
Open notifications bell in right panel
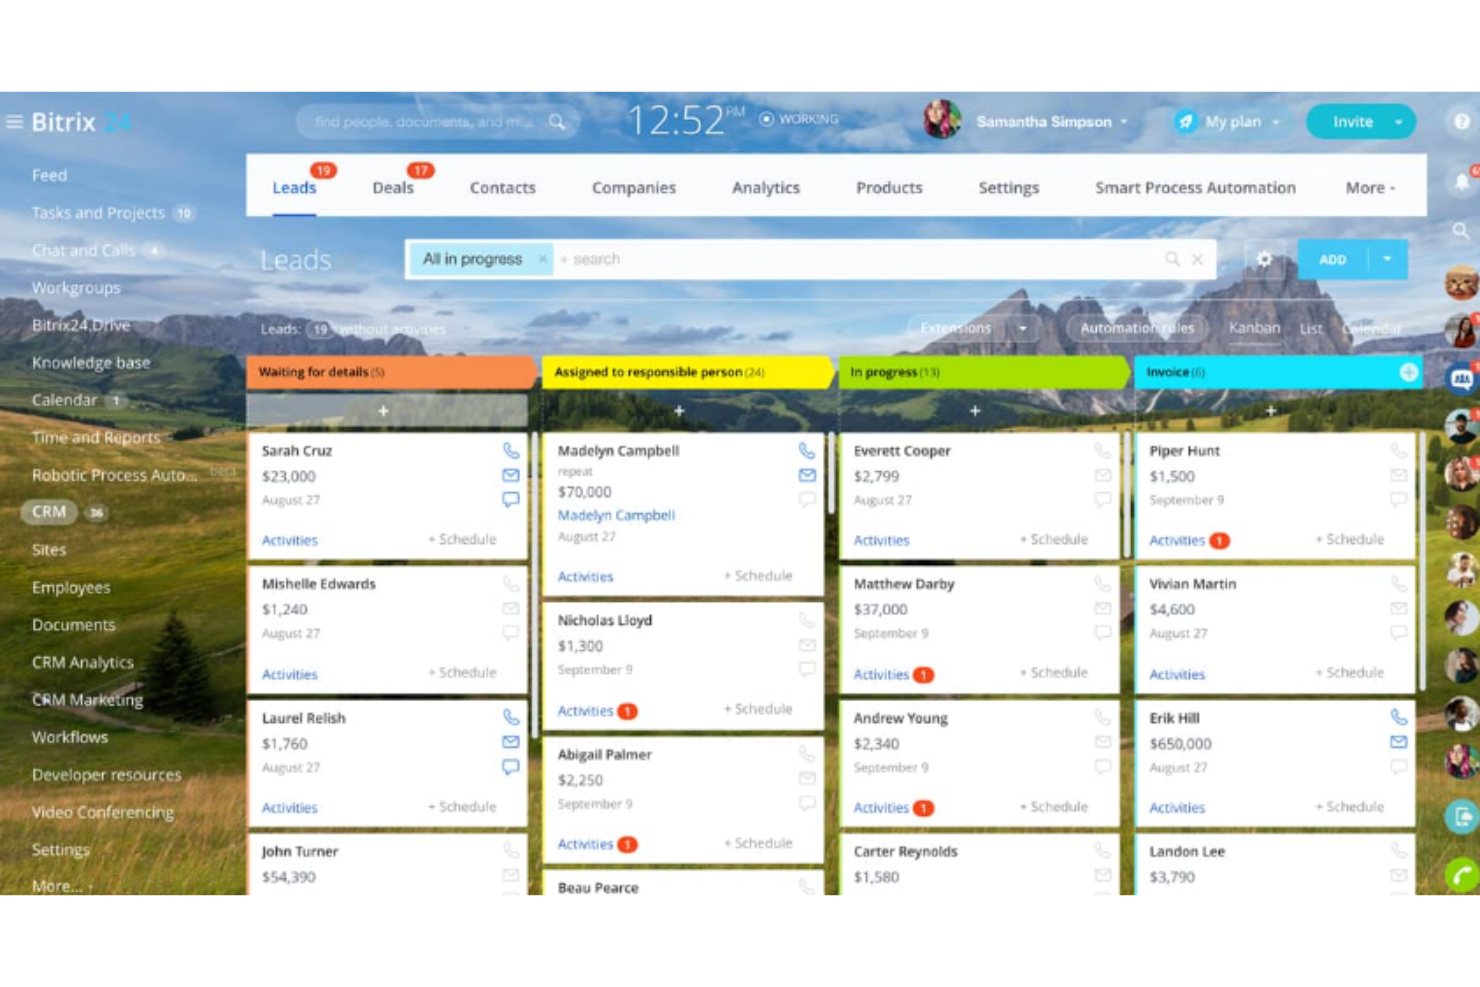pyautogui.click(x=1462, y=182)
